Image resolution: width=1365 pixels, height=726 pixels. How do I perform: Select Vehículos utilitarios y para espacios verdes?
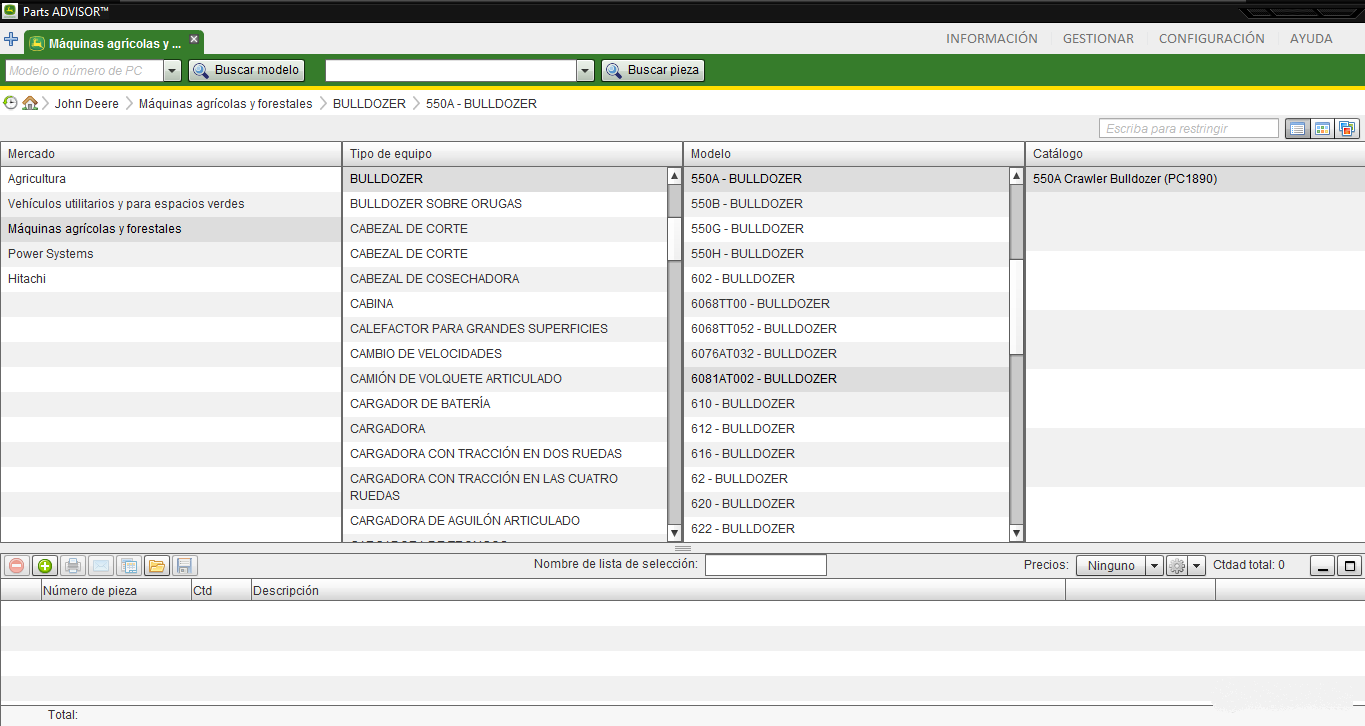tap(171, 204)
